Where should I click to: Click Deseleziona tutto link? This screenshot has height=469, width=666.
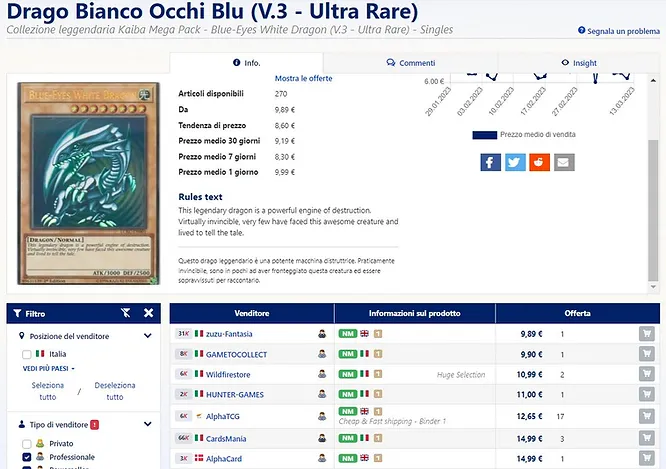[115, 391]
